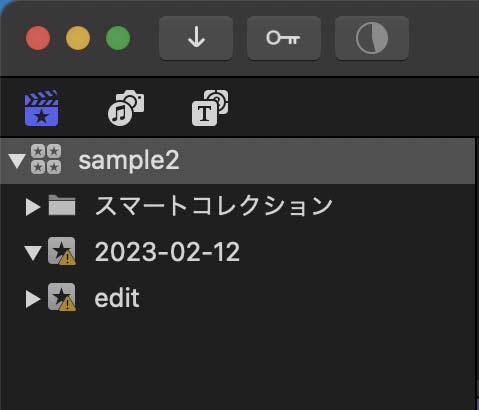The width and height of the screenshot is (479, 410).
Task: Open the Photos and Audio sidebar
Action: point(126,108)
